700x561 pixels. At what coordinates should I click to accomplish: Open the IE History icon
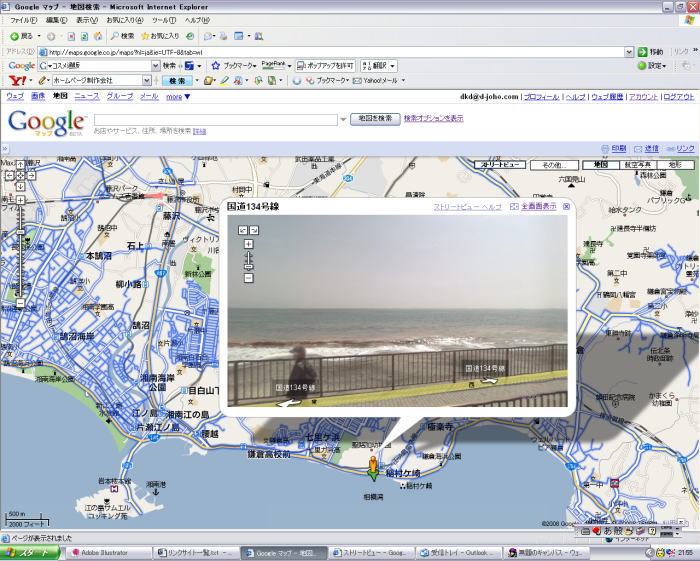pyautogui.click(x=190, y=37)
